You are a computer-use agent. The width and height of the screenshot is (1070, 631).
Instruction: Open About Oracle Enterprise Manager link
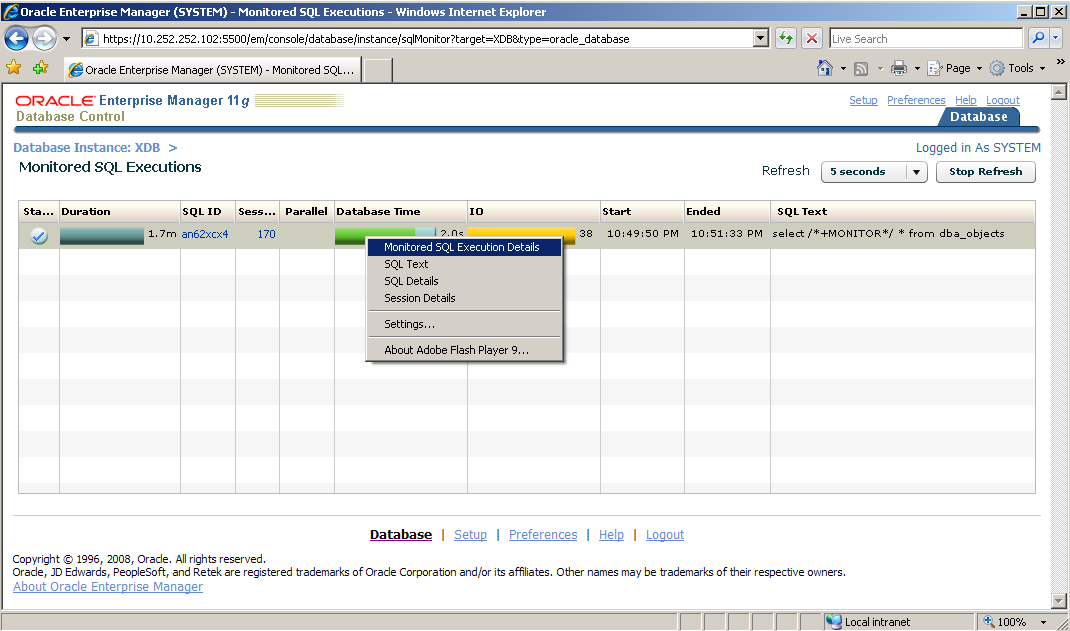coord(108,587)
